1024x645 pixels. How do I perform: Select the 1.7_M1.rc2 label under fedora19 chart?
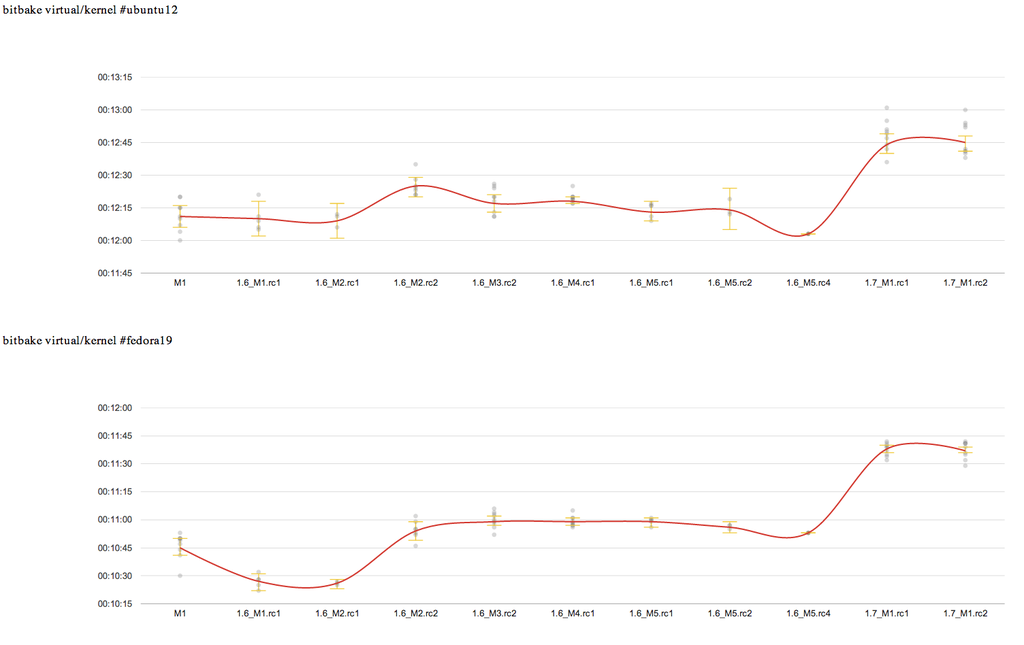pos(965,613)
